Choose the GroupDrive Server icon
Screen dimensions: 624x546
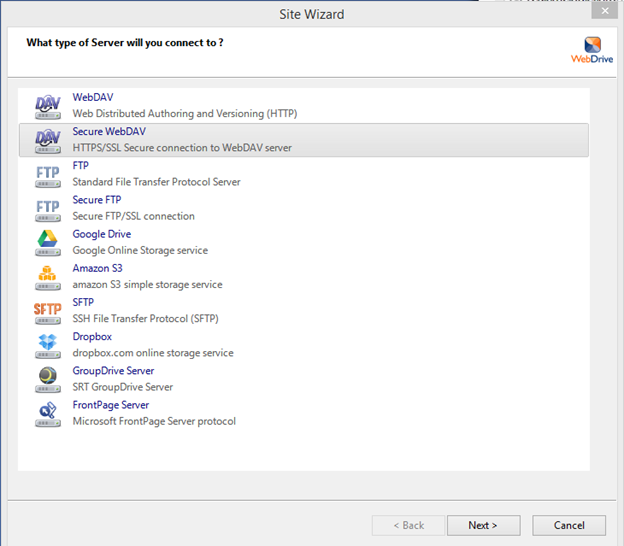(x=47, y=379)
